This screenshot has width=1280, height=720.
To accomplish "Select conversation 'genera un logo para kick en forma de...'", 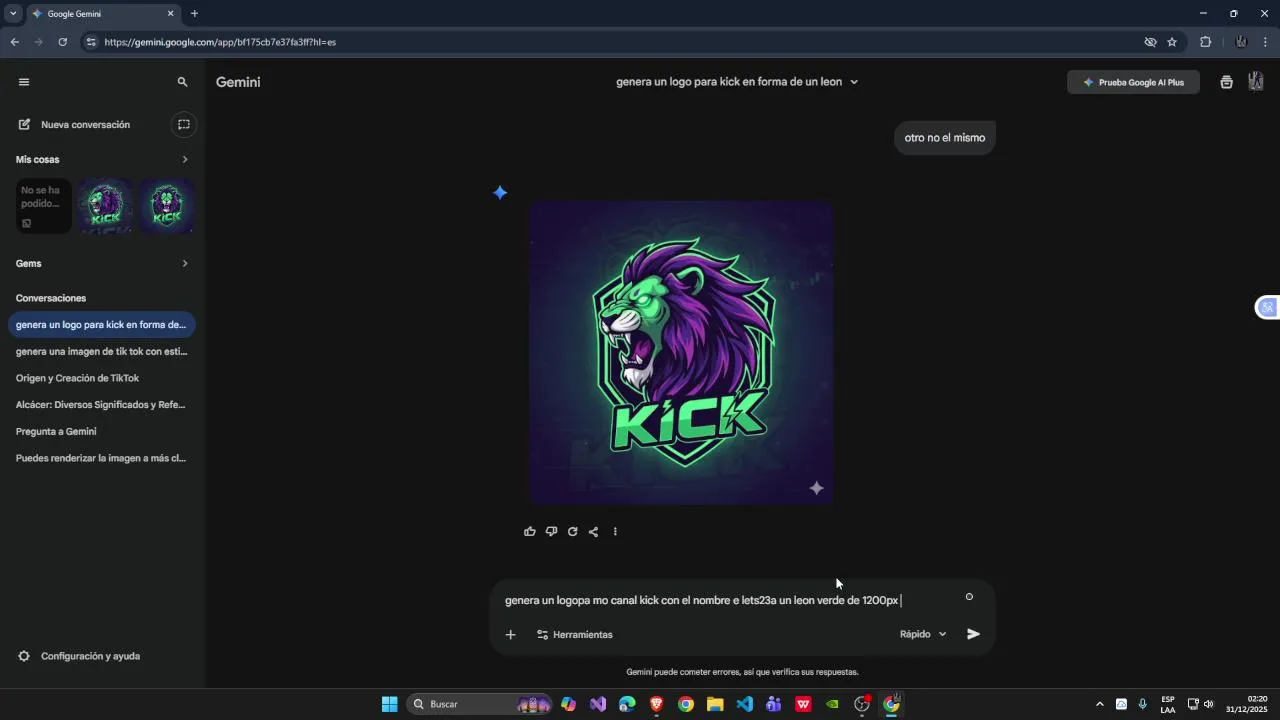I will tap(101, 325).
